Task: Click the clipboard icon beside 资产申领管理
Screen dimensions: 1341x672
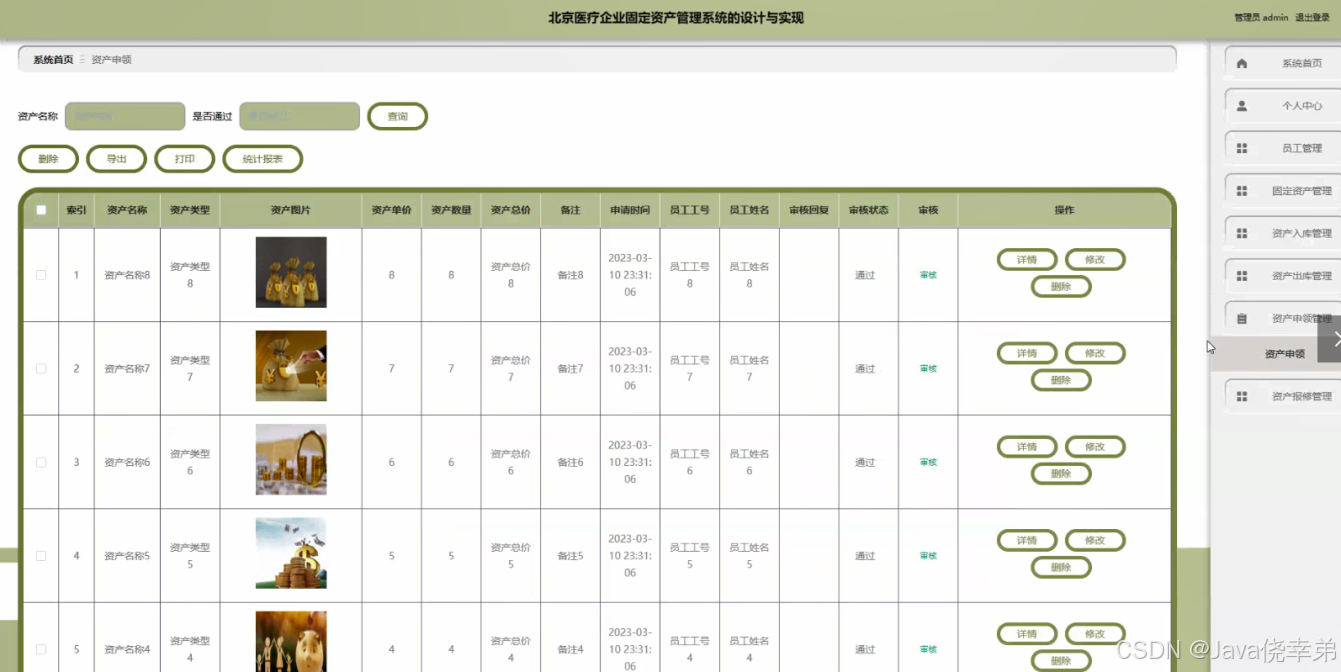Action: coord(1242,319)
